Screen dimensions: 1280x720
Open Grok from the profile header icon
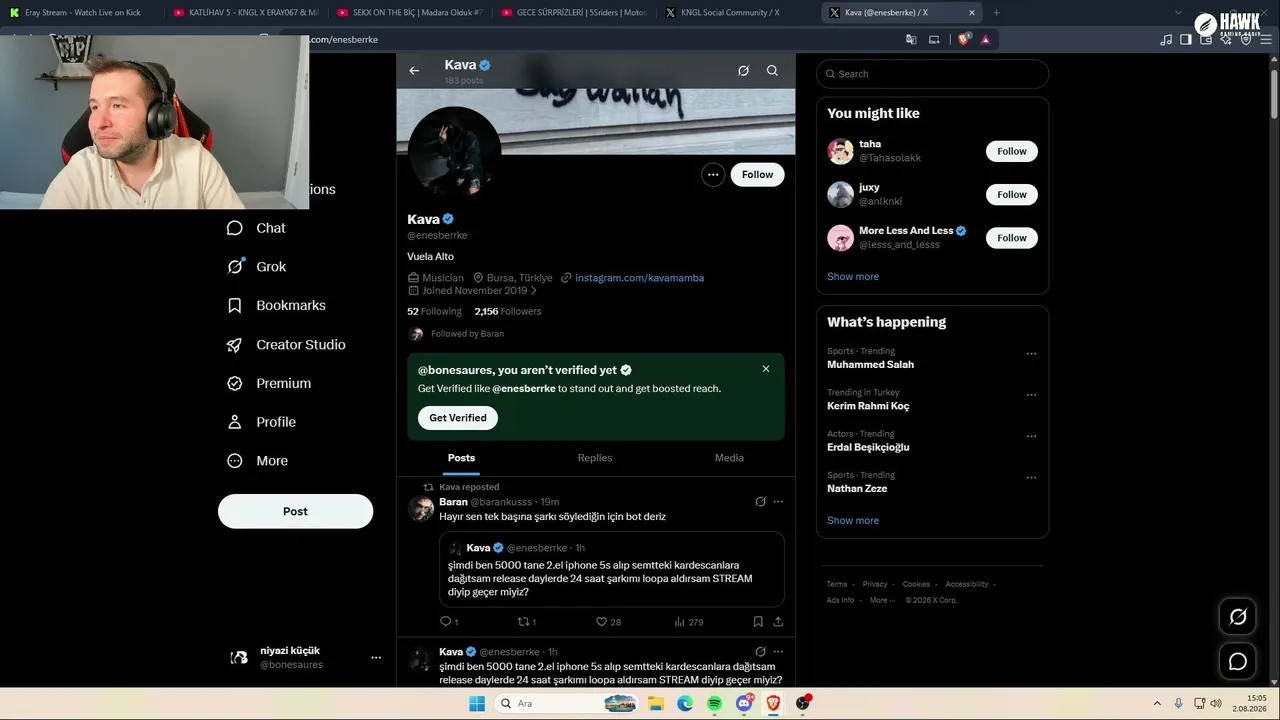[x=743, y=71]
